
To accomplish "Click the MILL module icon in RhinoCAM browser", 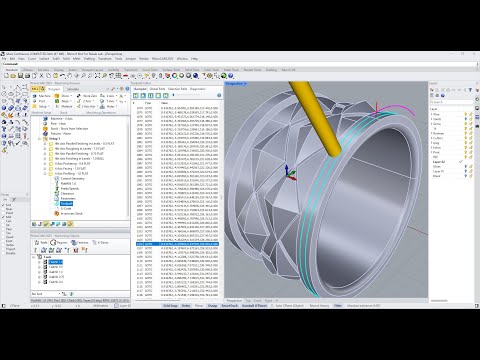I will 35,89.
